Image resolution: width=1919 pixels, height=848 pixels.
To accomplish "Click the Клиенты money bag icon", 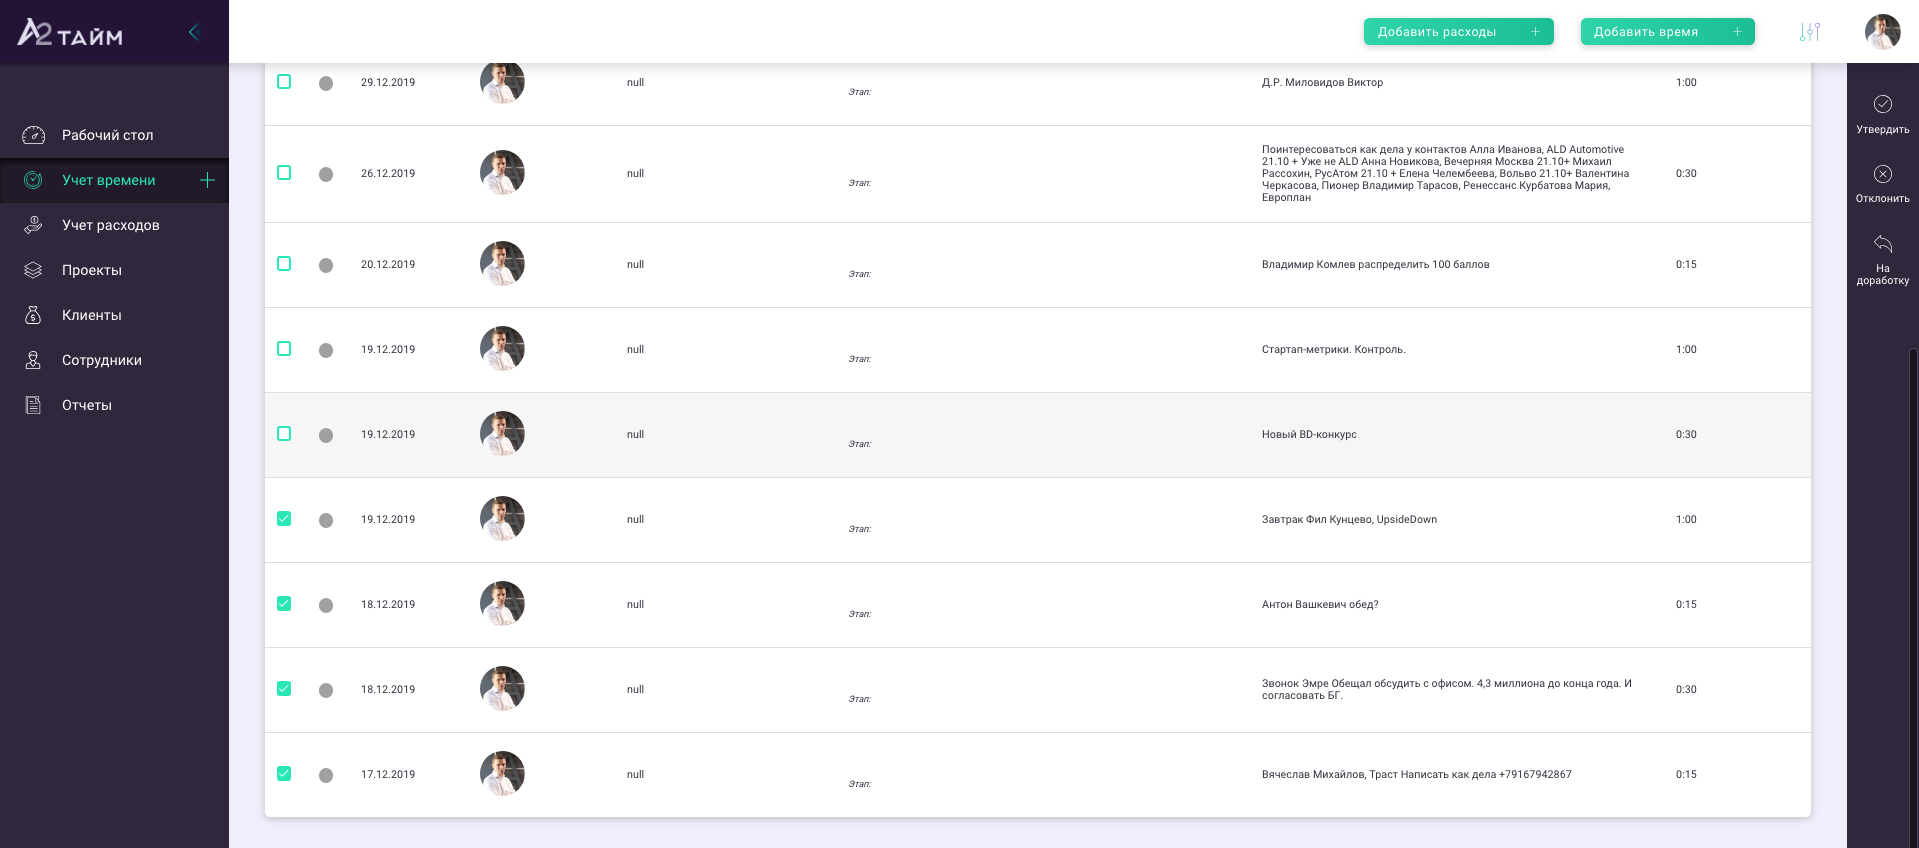I will pyautogui.click(x=33, y=315).
